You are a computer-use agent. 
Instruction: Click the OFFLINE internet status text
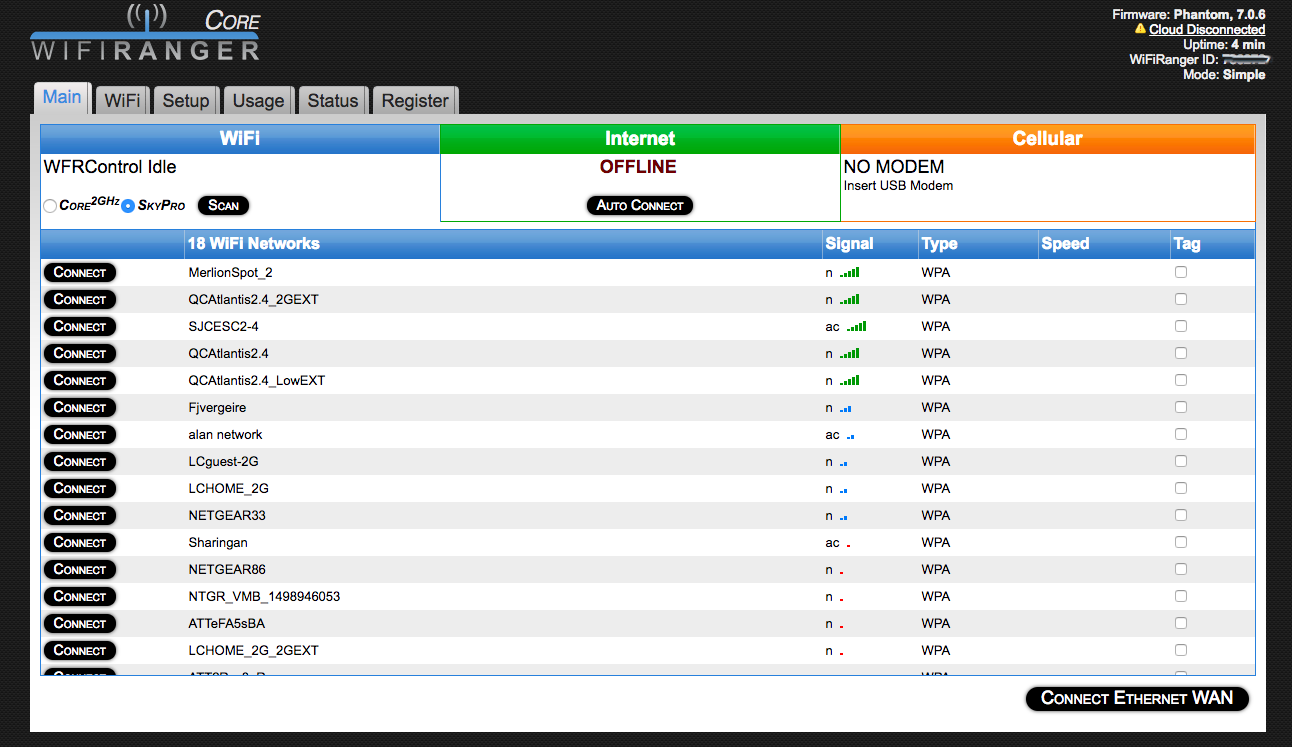point(638,167)
